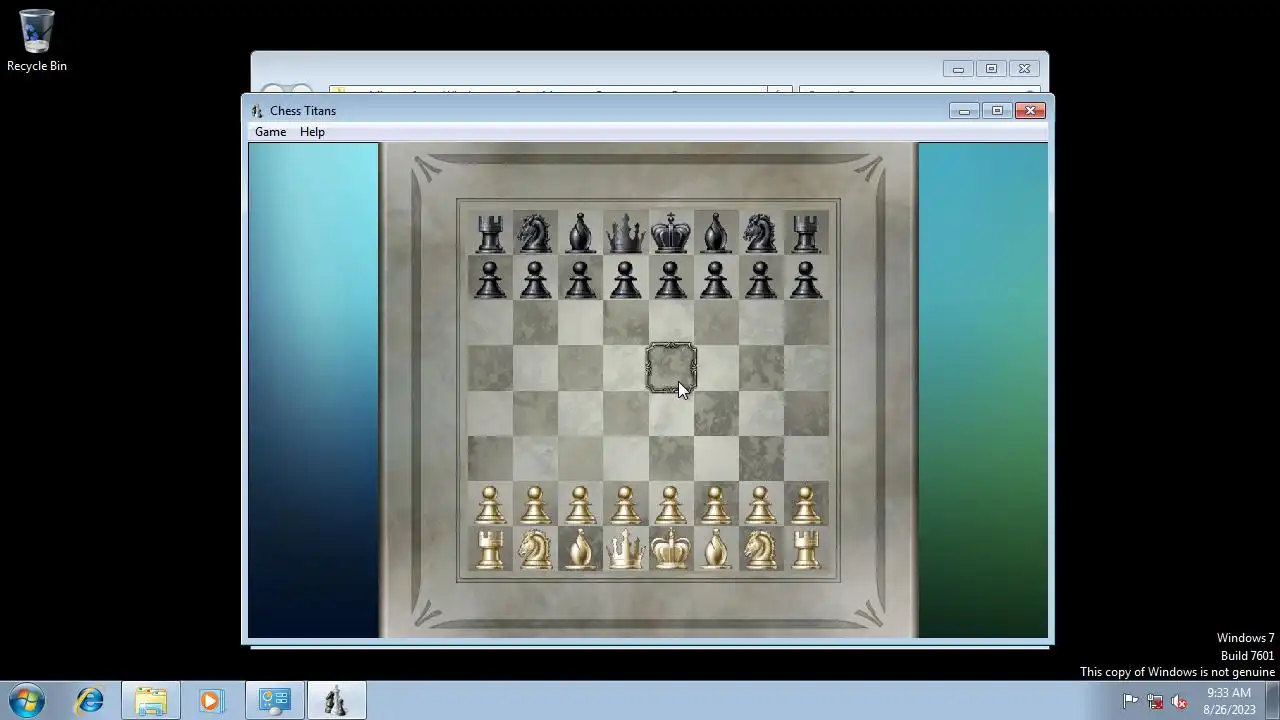Click the black queenside knight
Viewport: 1280px width, 720px height.
tap(535, 233)
